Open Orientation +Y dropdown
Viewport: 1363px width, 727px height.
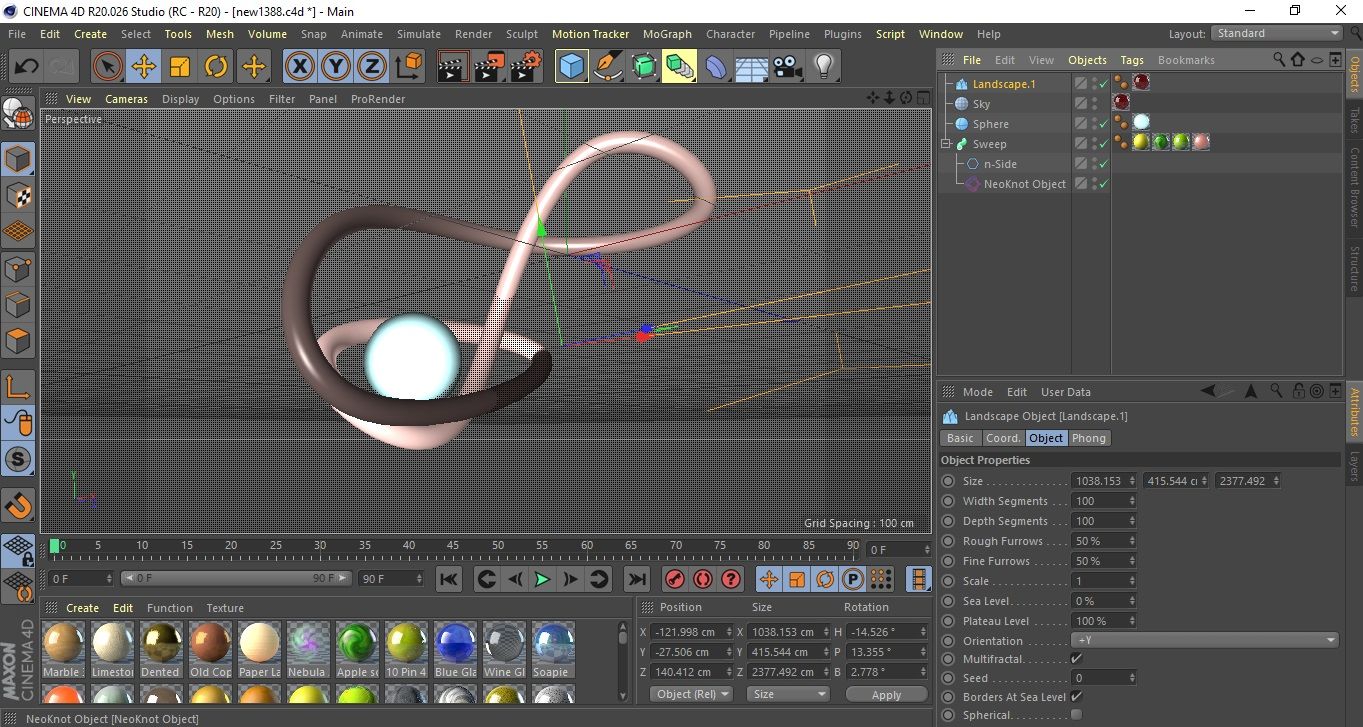click(1205, 641)
